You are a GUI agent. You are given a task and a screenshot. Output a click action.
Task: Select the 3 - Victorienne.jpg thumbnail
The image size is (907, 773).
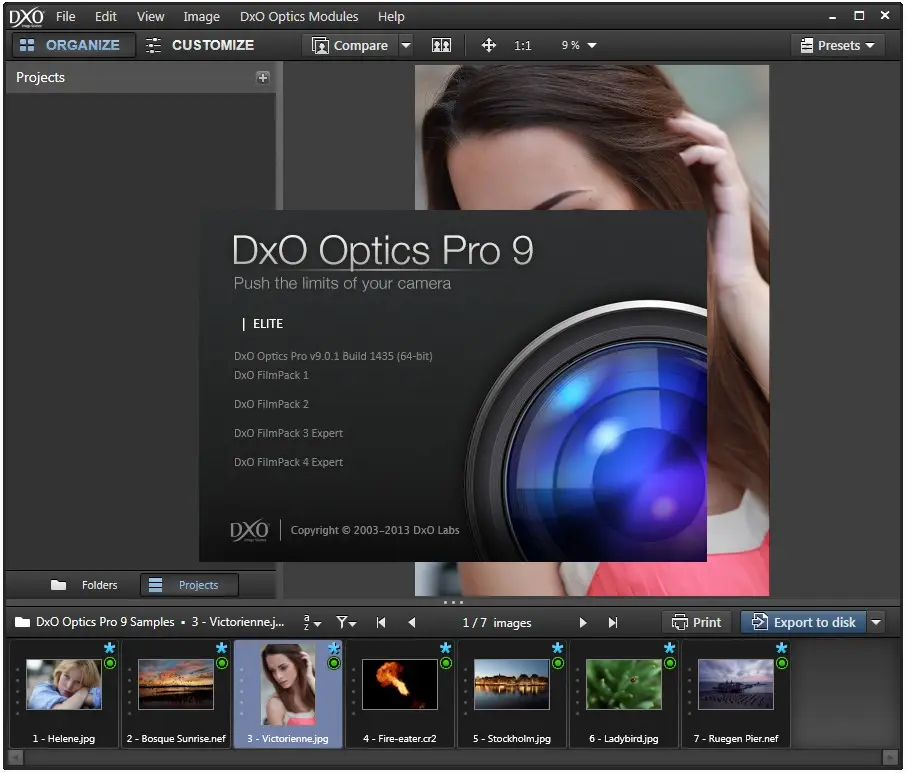[288, 694]
